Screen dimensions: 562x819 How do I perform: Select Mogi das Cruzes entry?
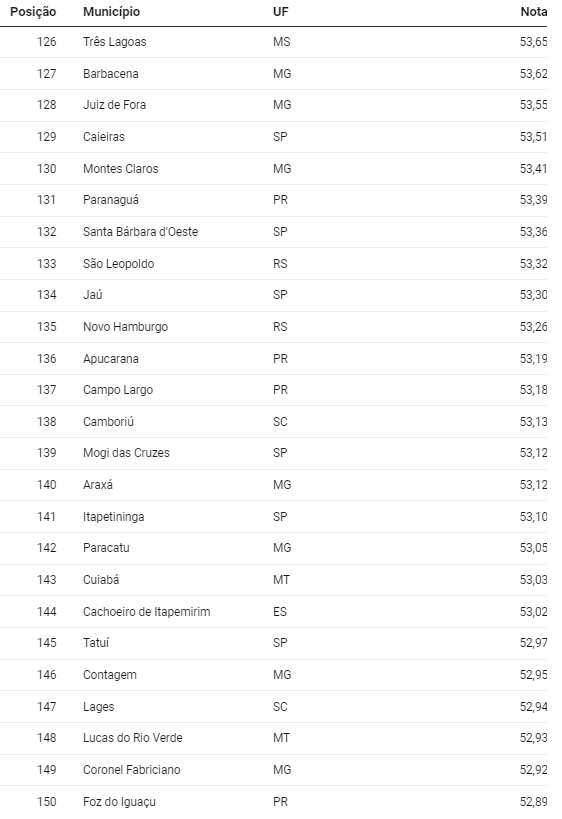[126, 453]
